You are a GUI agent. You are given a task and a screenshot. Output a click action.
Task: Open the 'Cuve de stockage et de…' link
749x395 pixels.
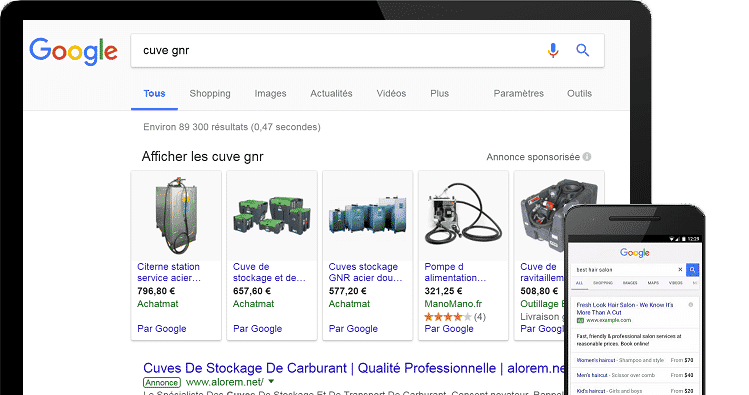269,272
